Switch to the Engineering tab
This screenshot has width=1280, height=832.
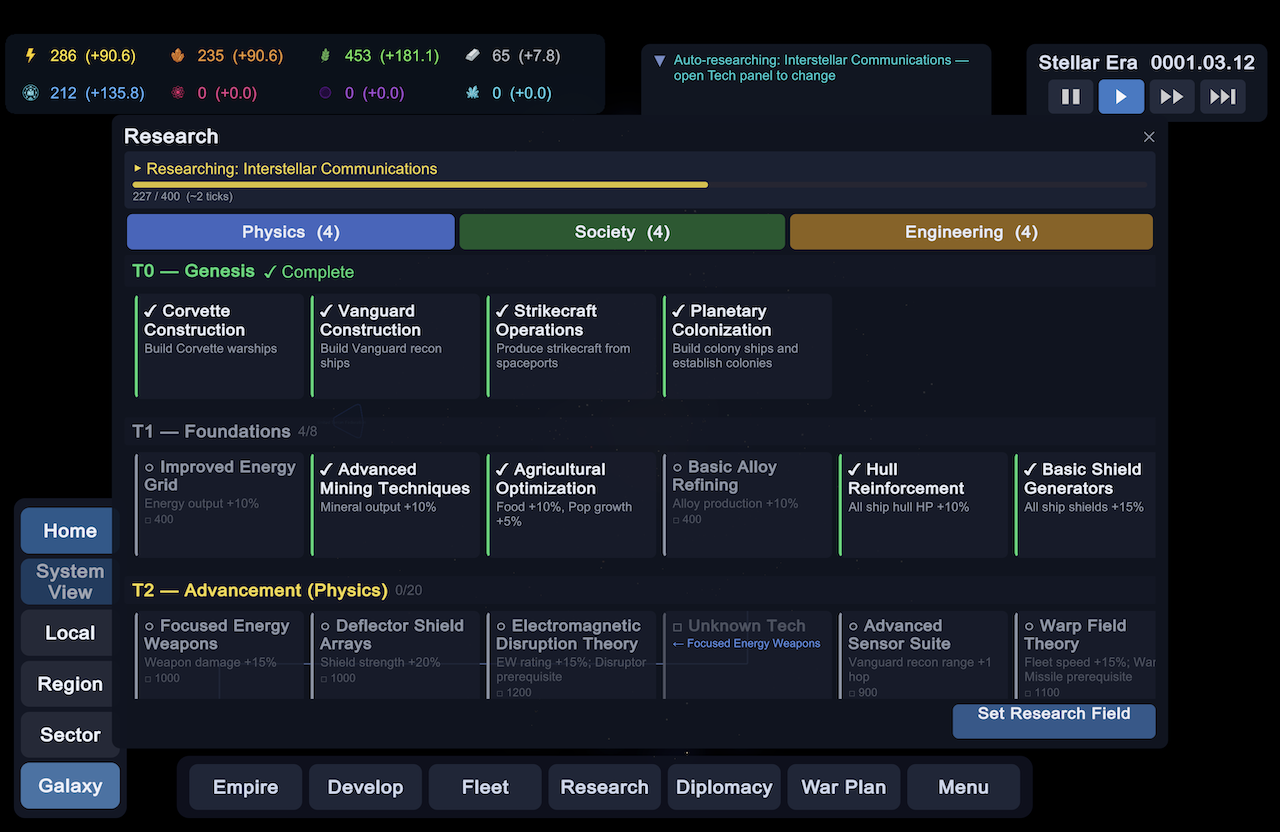pos(971,232)
